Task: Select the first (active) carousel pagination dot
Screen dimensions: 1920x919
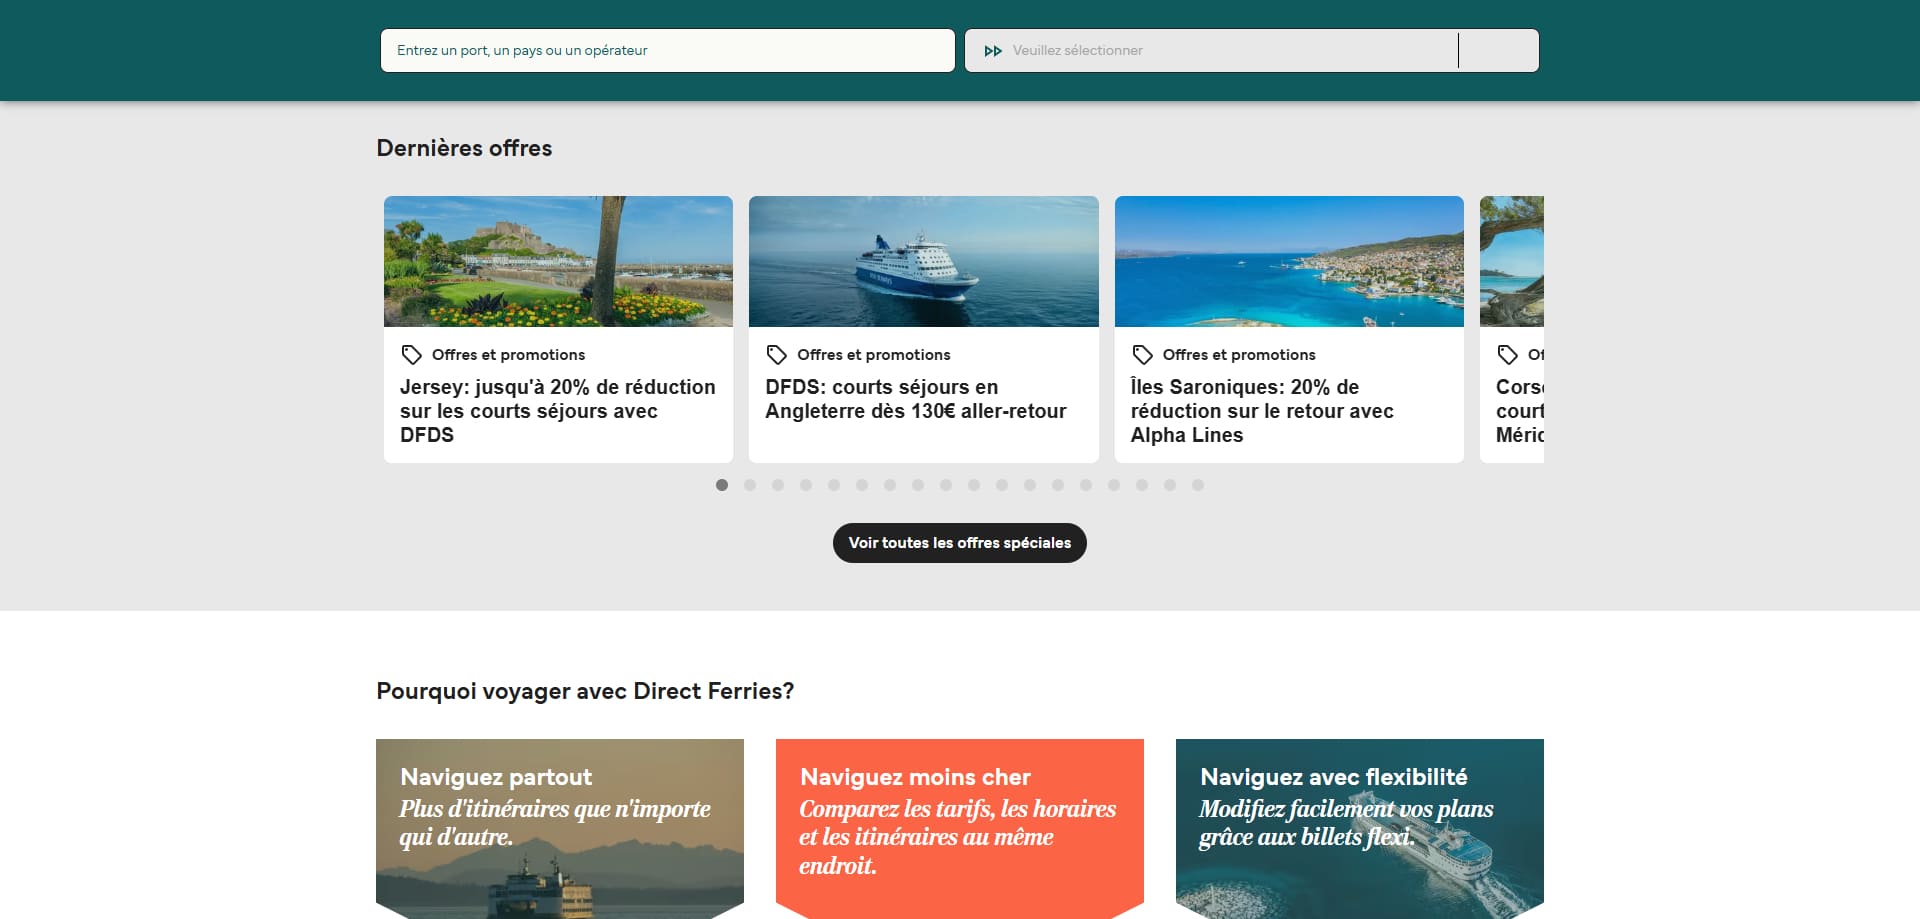Action: click(722, 485)
